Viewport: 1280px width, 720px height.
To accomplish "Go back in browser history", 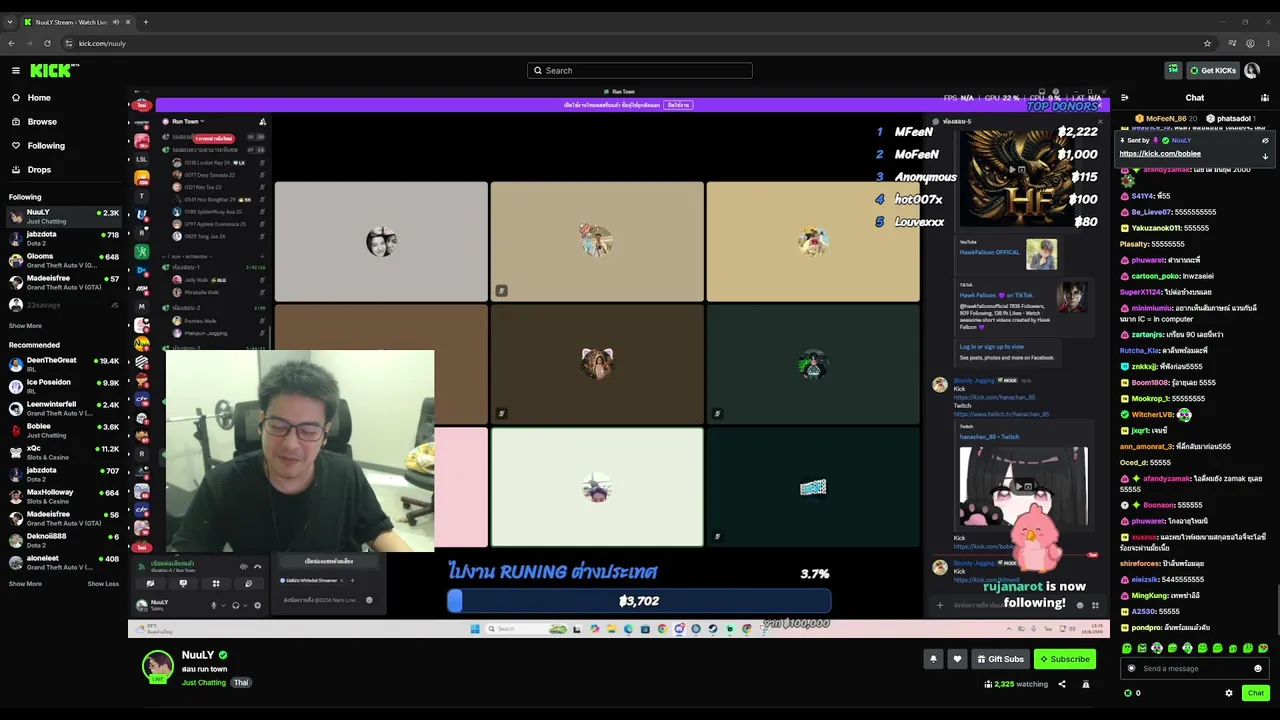I will coord(11,44).
